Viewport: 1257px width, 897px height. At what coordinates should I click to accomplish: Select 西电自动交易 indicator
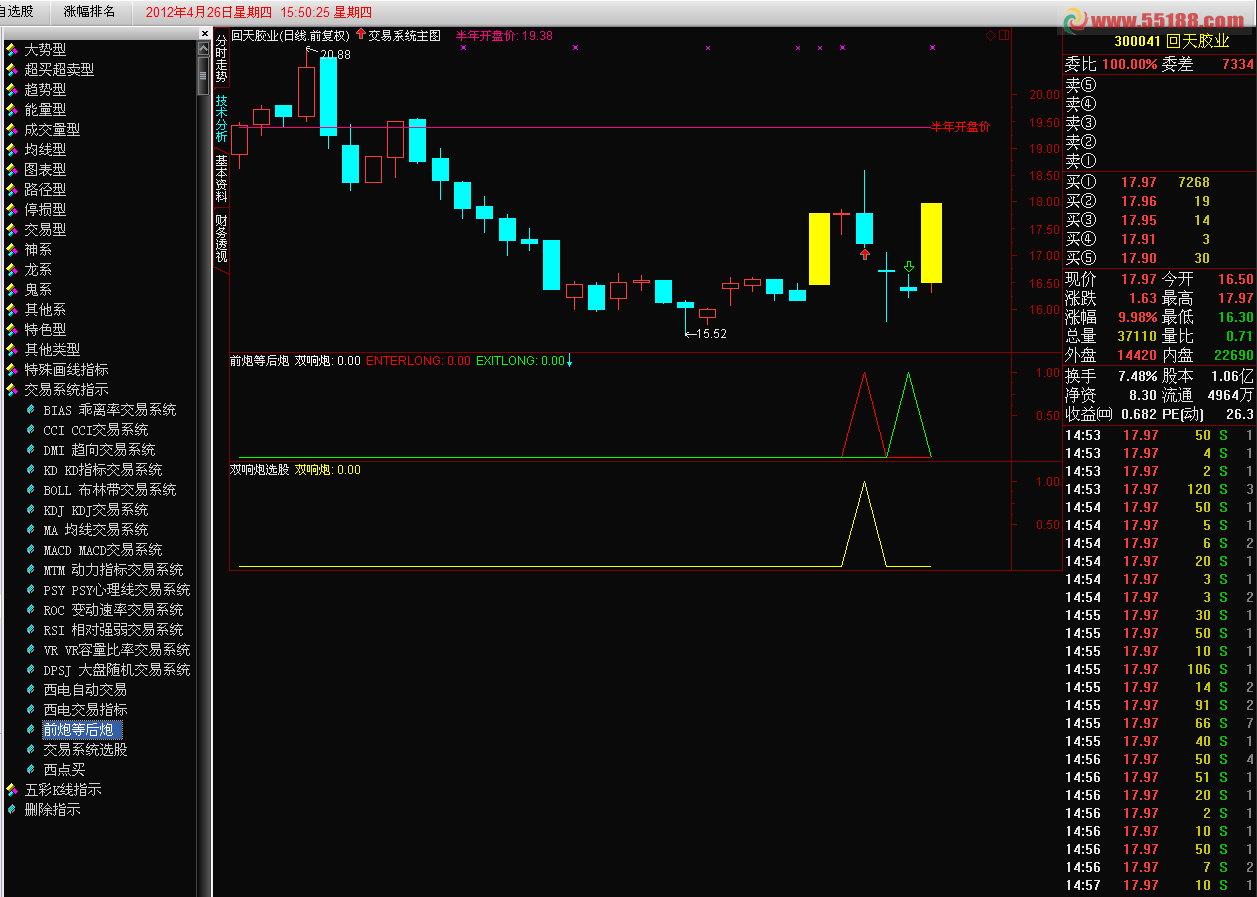coord(85,690)
